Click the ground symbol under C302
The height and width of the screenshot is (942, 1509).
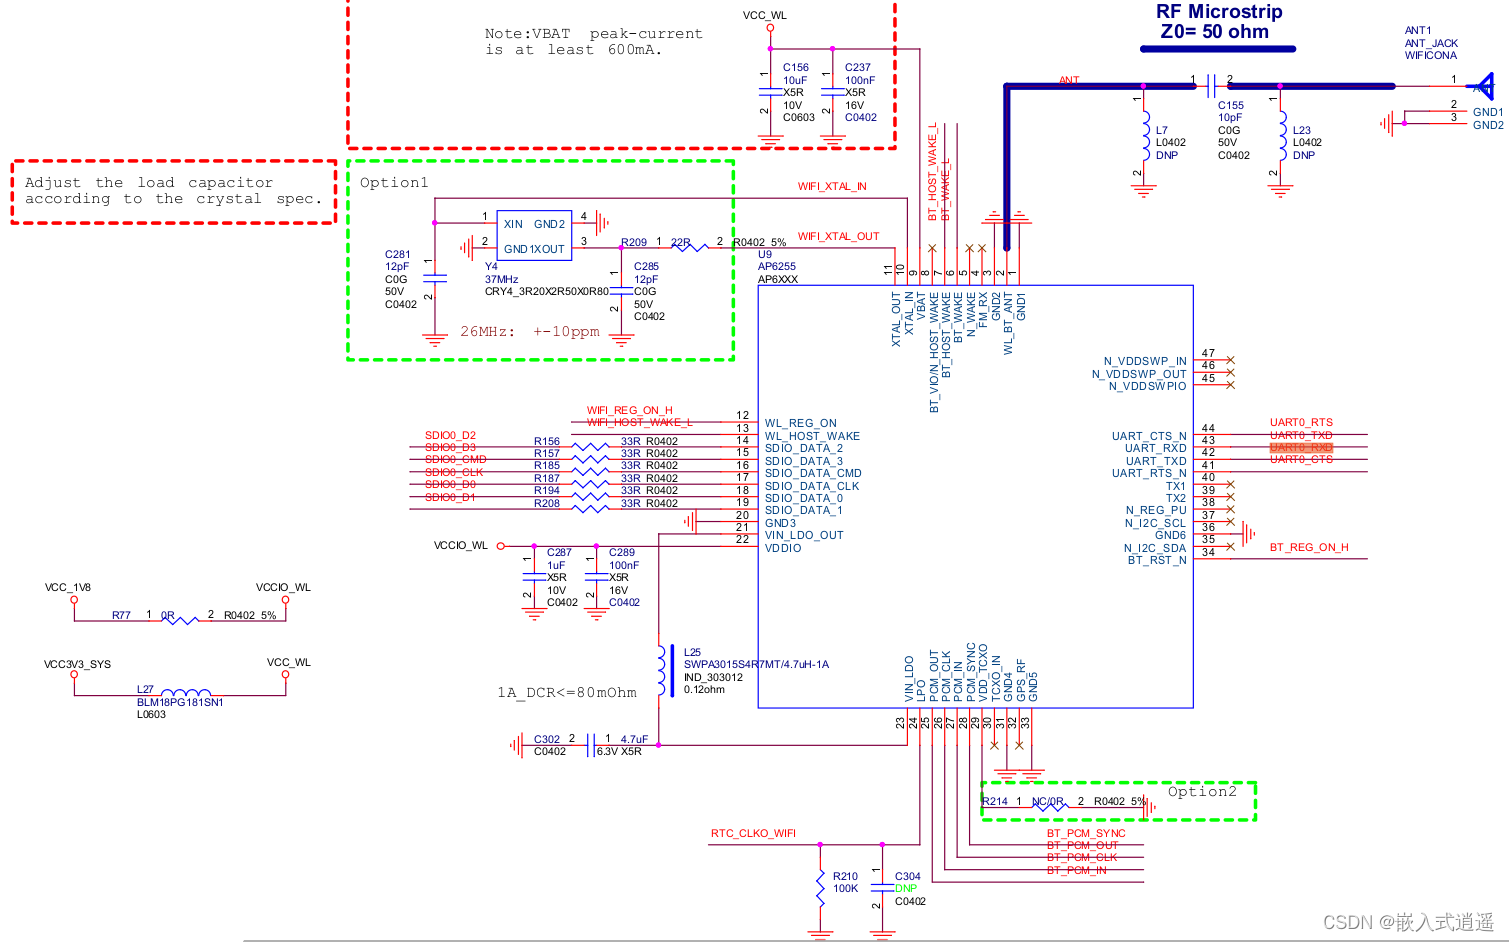518,745
